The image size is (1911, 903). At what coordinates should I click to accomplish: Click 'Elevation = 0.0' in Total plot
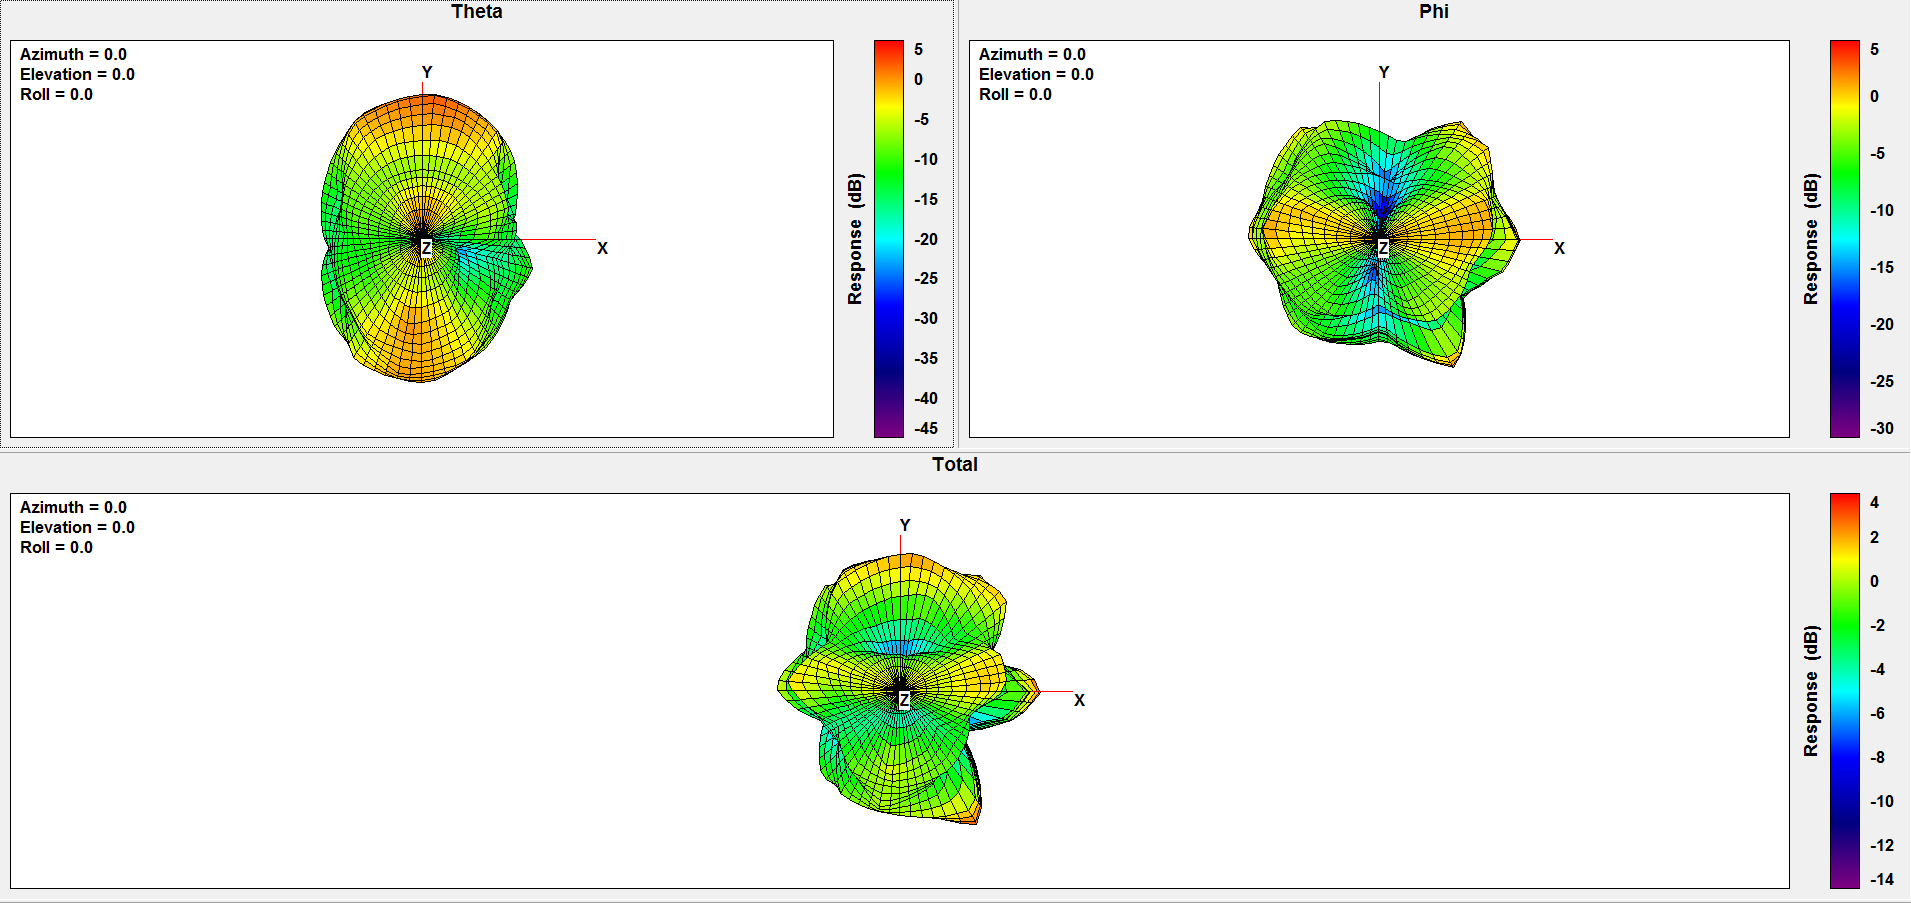pyautogui.click(x=77, y=528)
